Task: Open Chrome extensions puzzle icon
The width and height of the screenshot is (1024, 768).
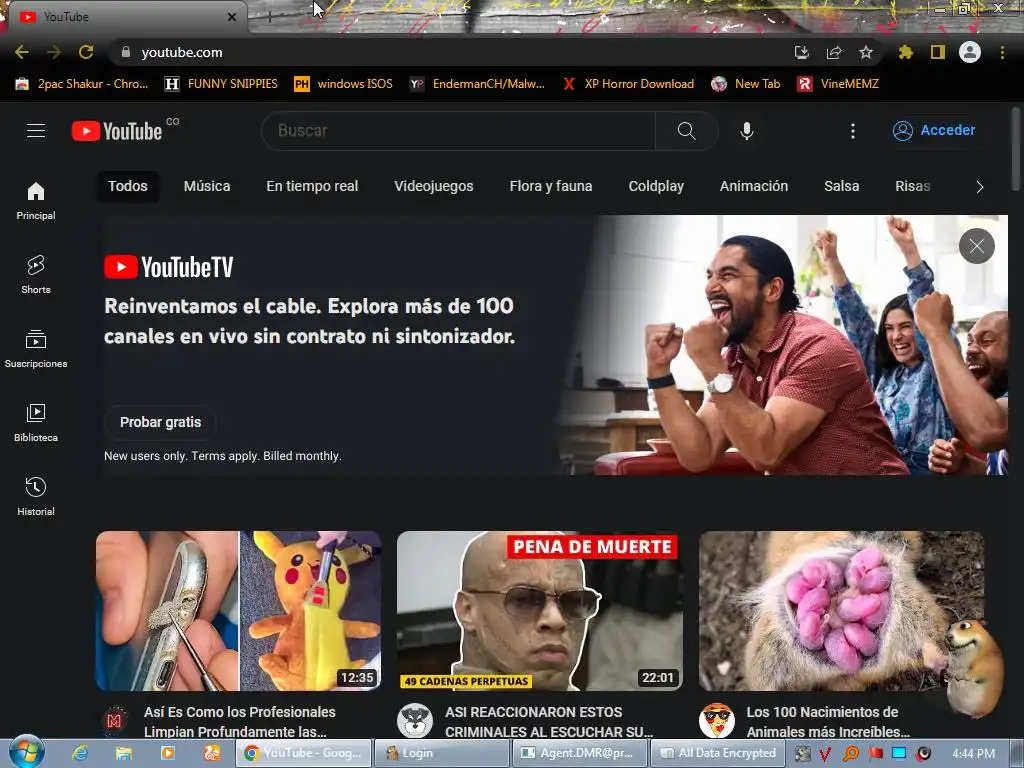Action: coord(906,52)
